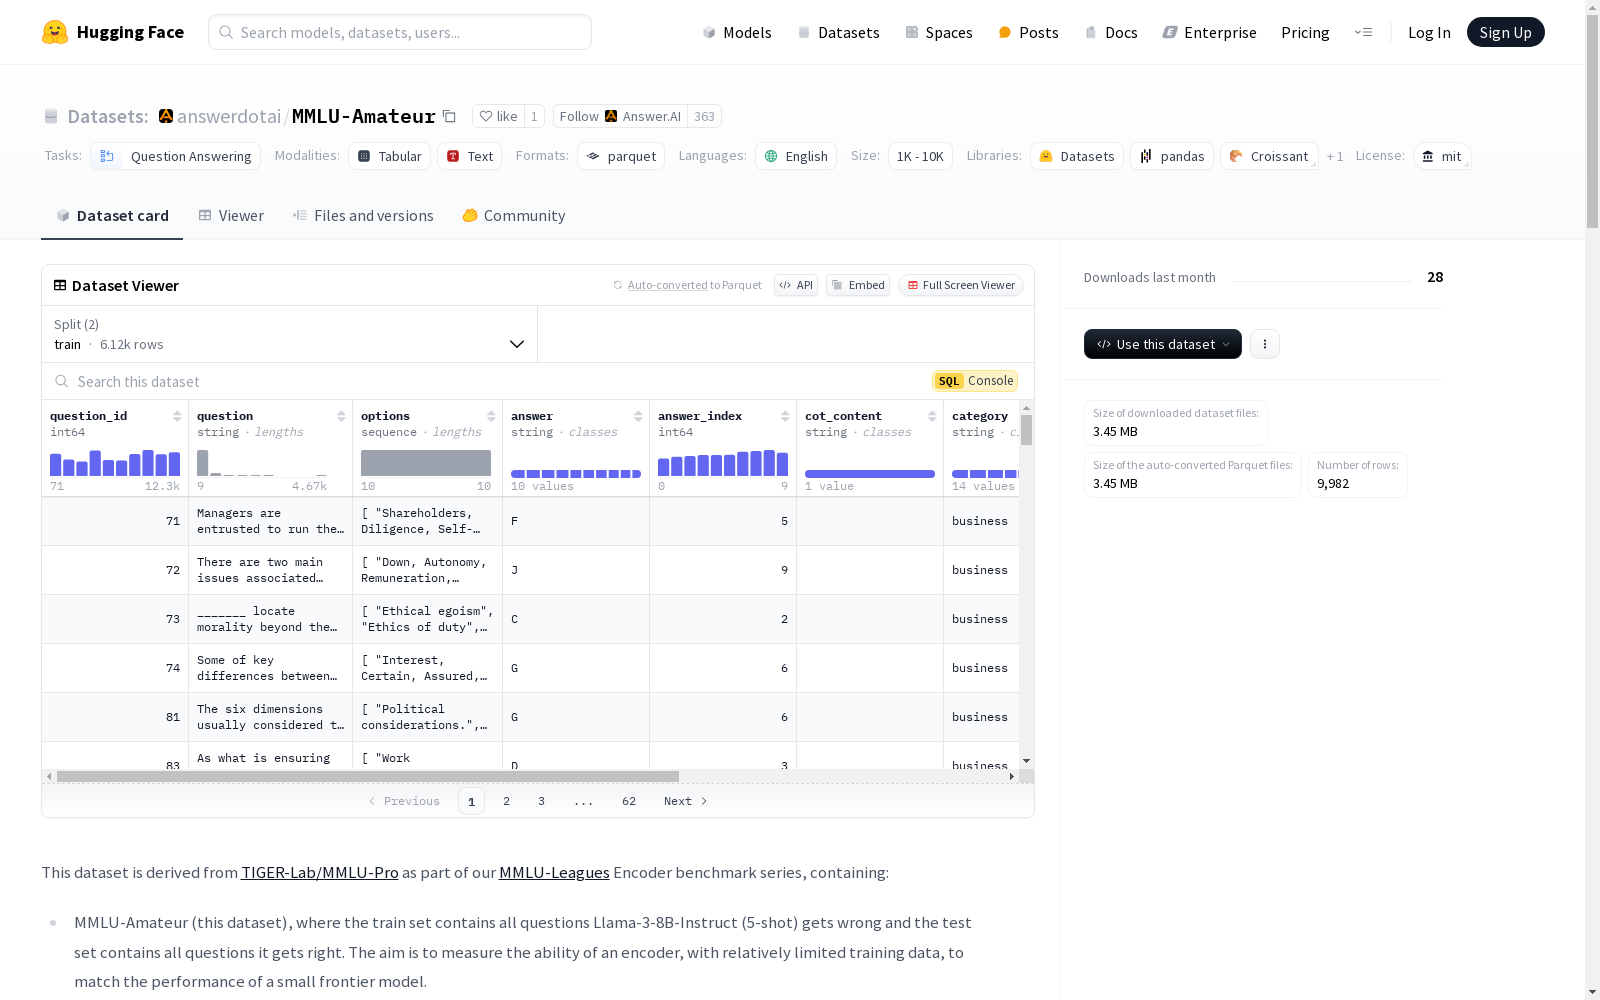Open the MMLU-Leagues link
This screenshot has width=1600, height=1000.
tap(554, 872)
